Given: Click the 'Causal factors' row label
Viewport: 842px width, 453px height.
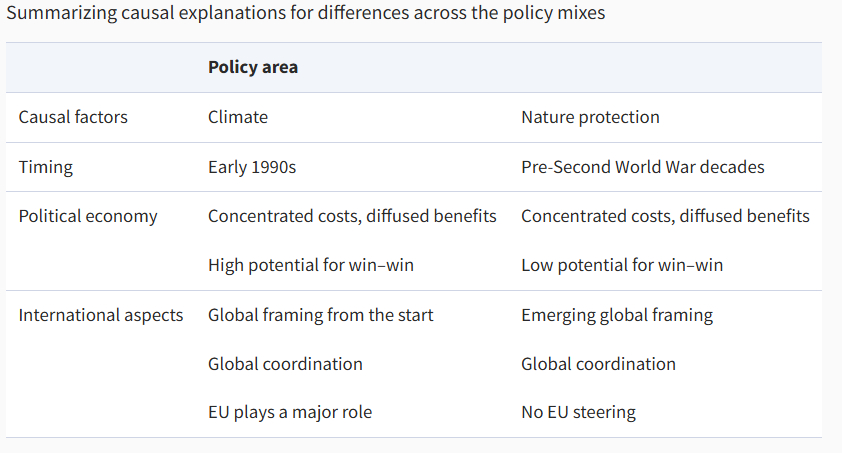Looking at the screenshot, I should click(73, 117).
